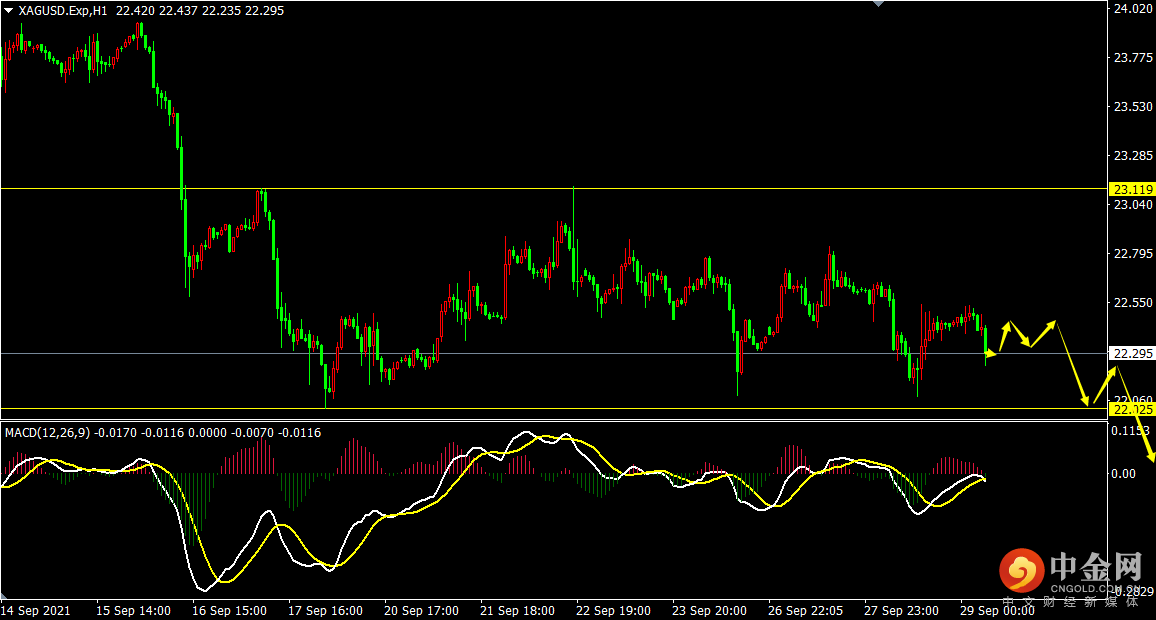Click the 27 Sep 23:00 time label
The height and width of the screenshot is (620, 1156).
coord(901,610)
